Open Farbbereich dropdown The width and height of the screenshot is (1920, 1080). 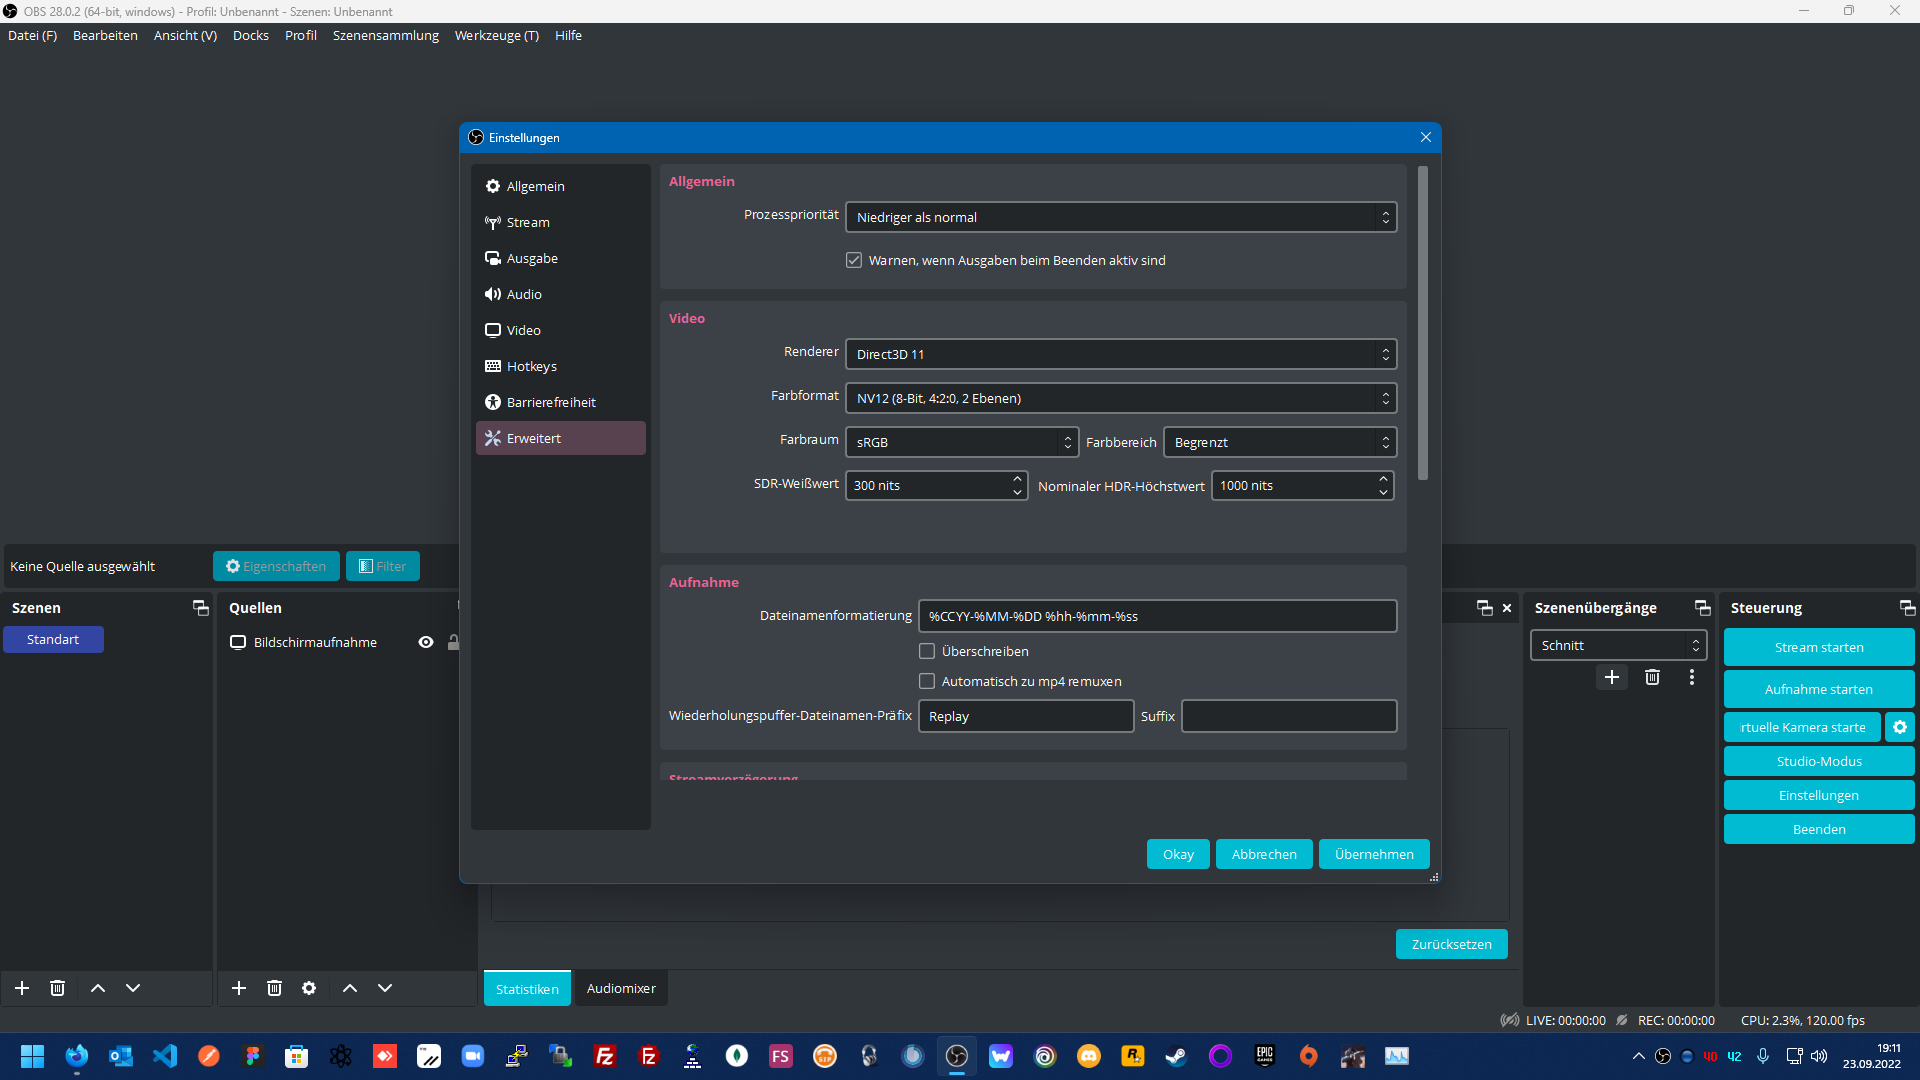1280,442
